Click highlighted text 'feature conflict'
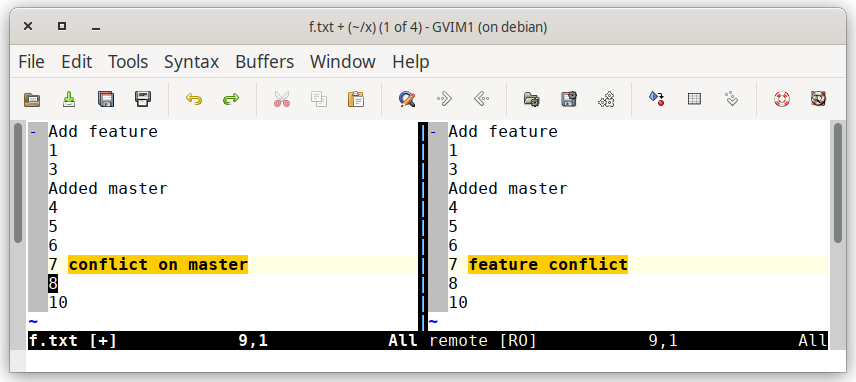 pyautogui.click(x=548, y=265)
